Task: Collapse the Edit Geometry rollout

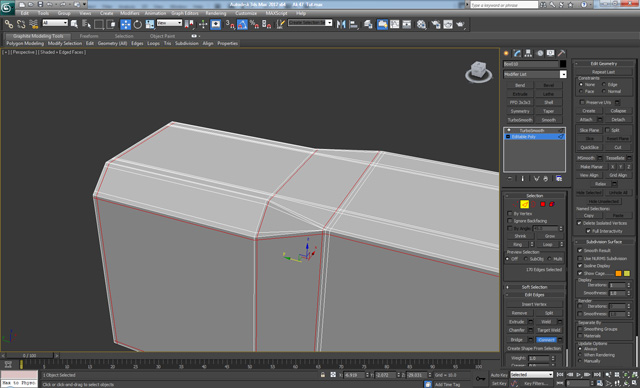Action: tap(604, 64)
